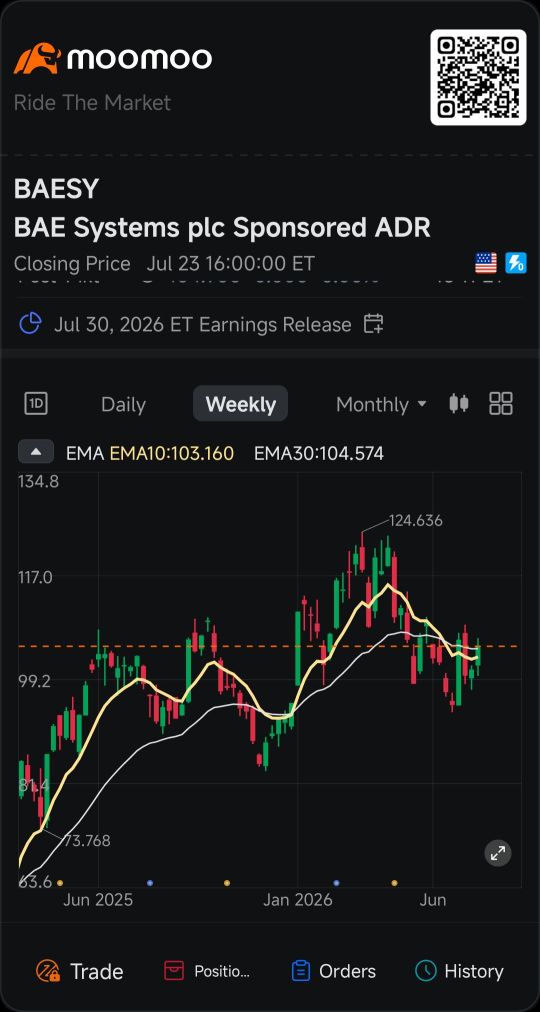Open candlestick chart style icon
The height and width of the screenshot is (1012, 540).
[459, 404]
